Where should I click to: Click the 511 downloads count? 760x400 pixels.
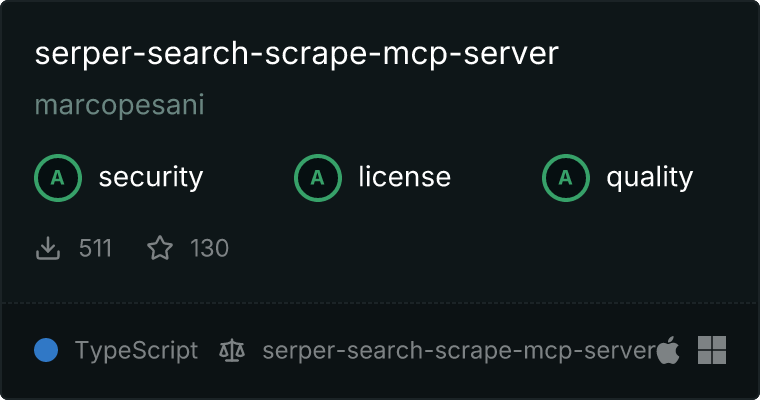pos(95,248)
